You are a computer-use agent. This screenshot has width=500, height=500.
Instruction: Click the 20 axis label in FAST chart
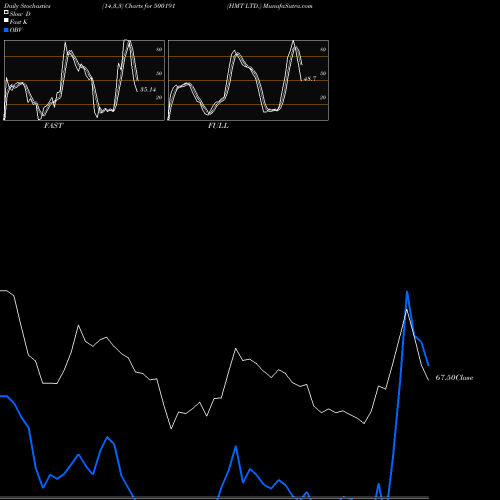159,97
